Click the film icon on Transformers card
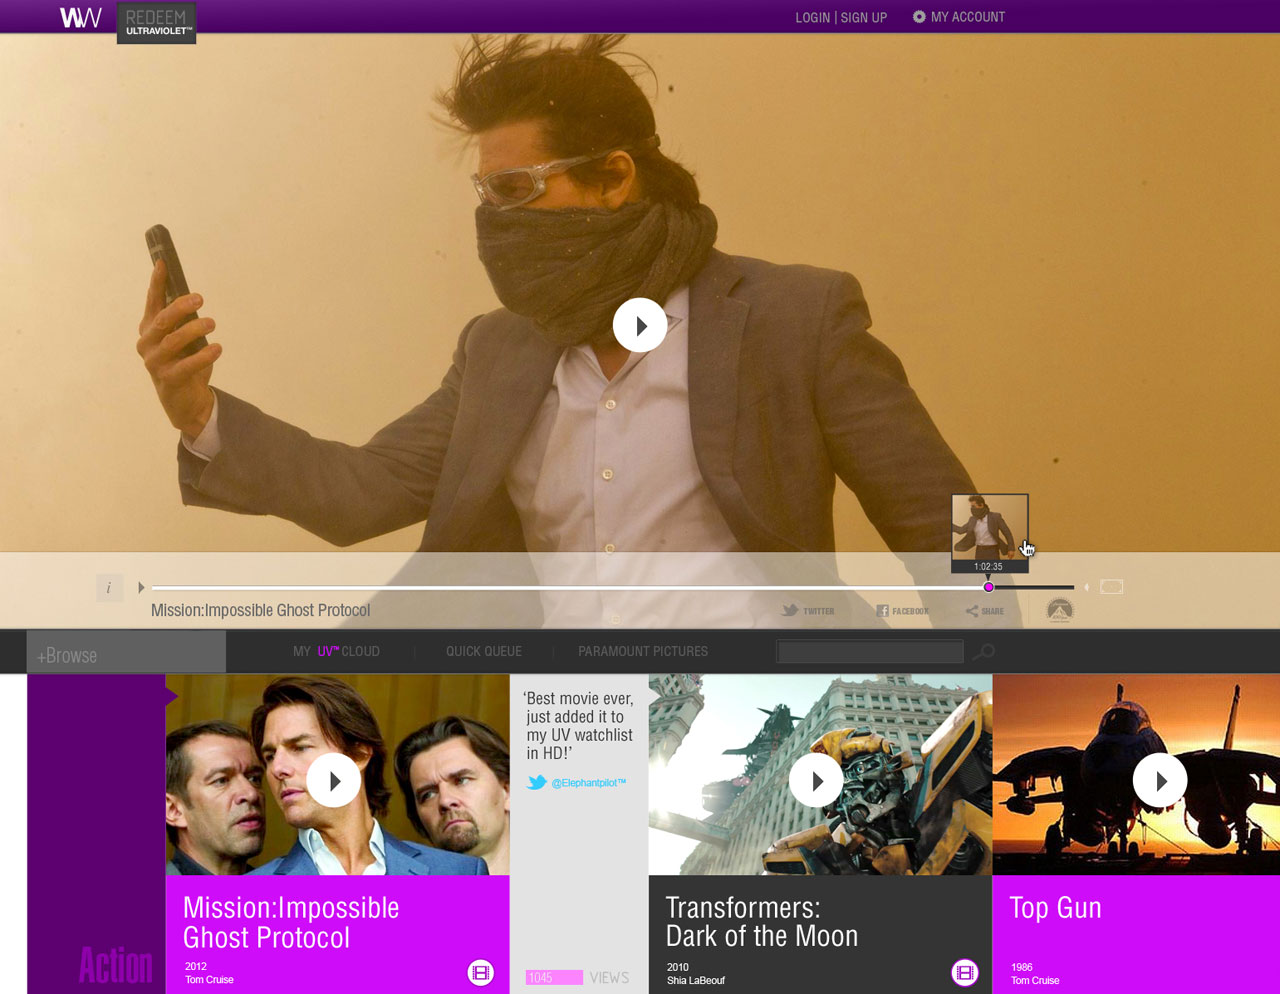The width and height of the screenshot is (1280, 994). (965, 972)
